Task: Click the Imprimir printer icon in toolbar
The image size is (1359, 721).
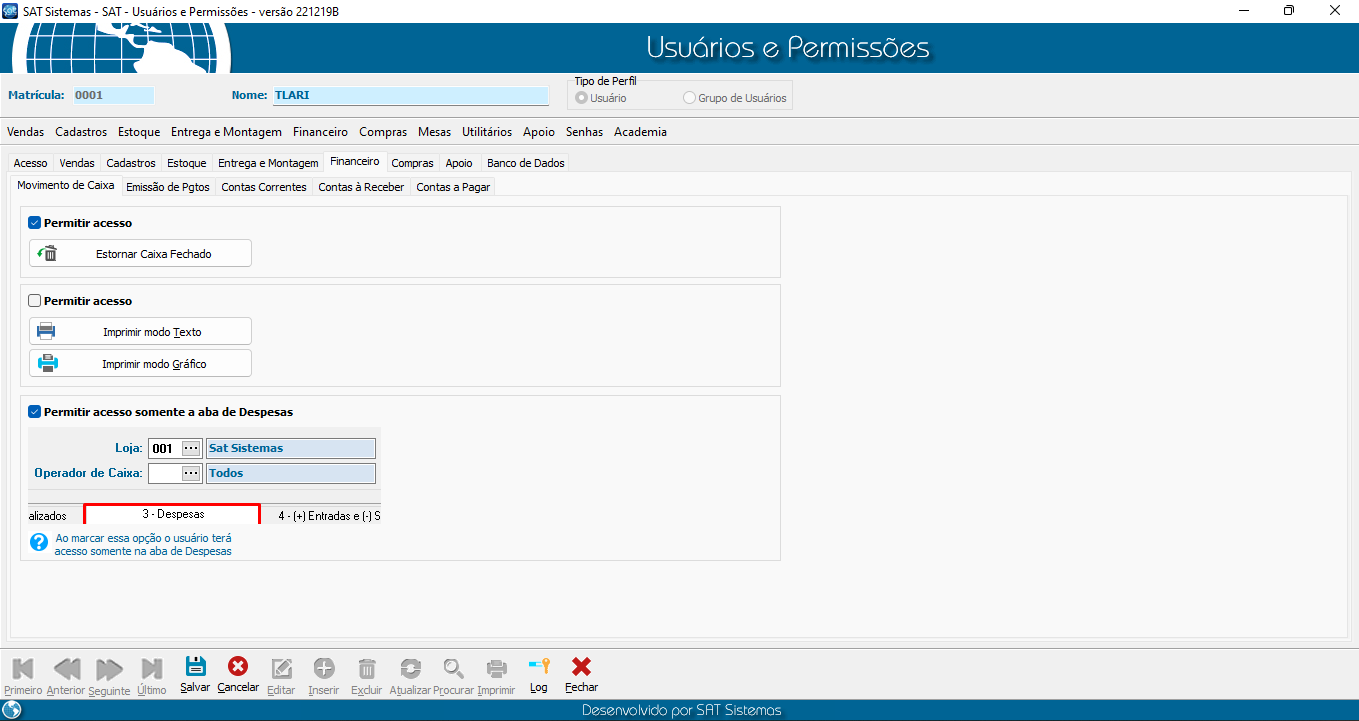Action: pos(496,669)
